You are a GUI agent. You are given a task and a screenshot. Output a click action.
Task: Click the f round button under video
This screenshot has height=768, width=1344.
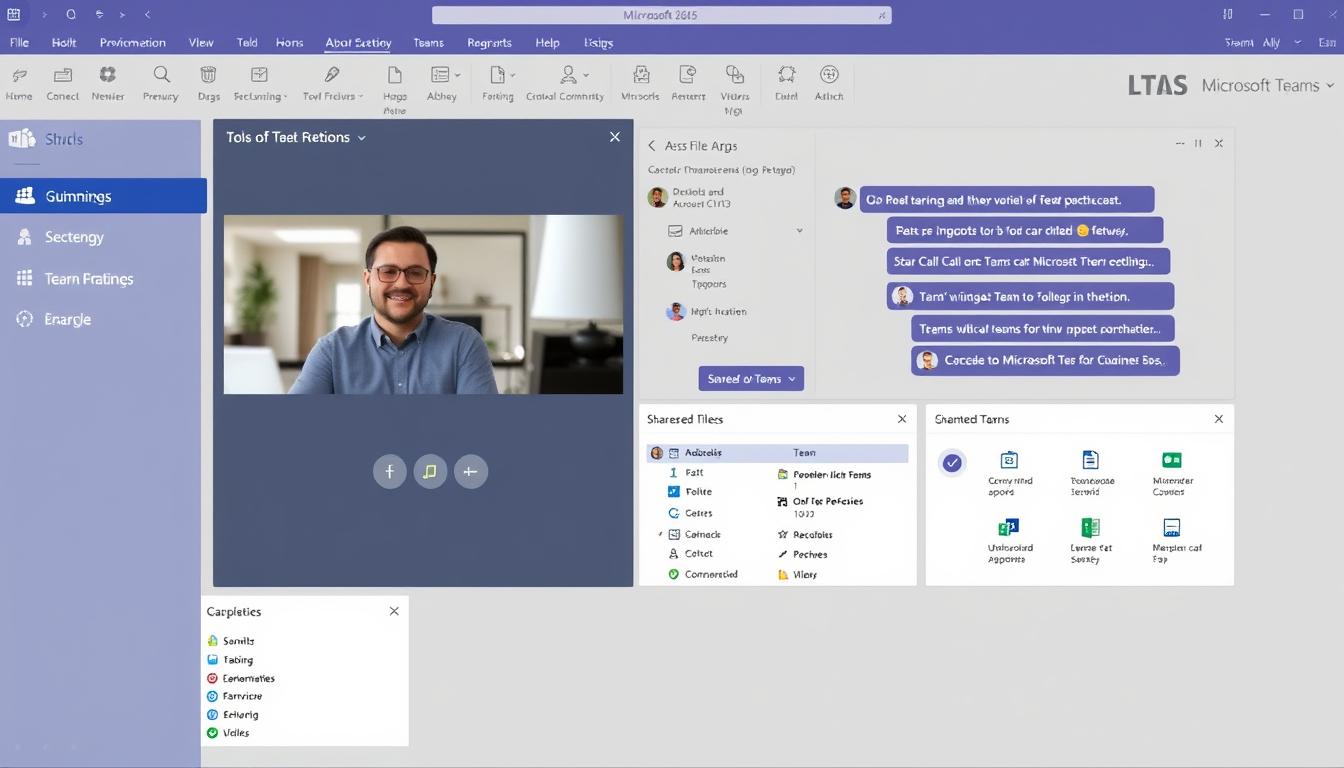pos(389,471)
